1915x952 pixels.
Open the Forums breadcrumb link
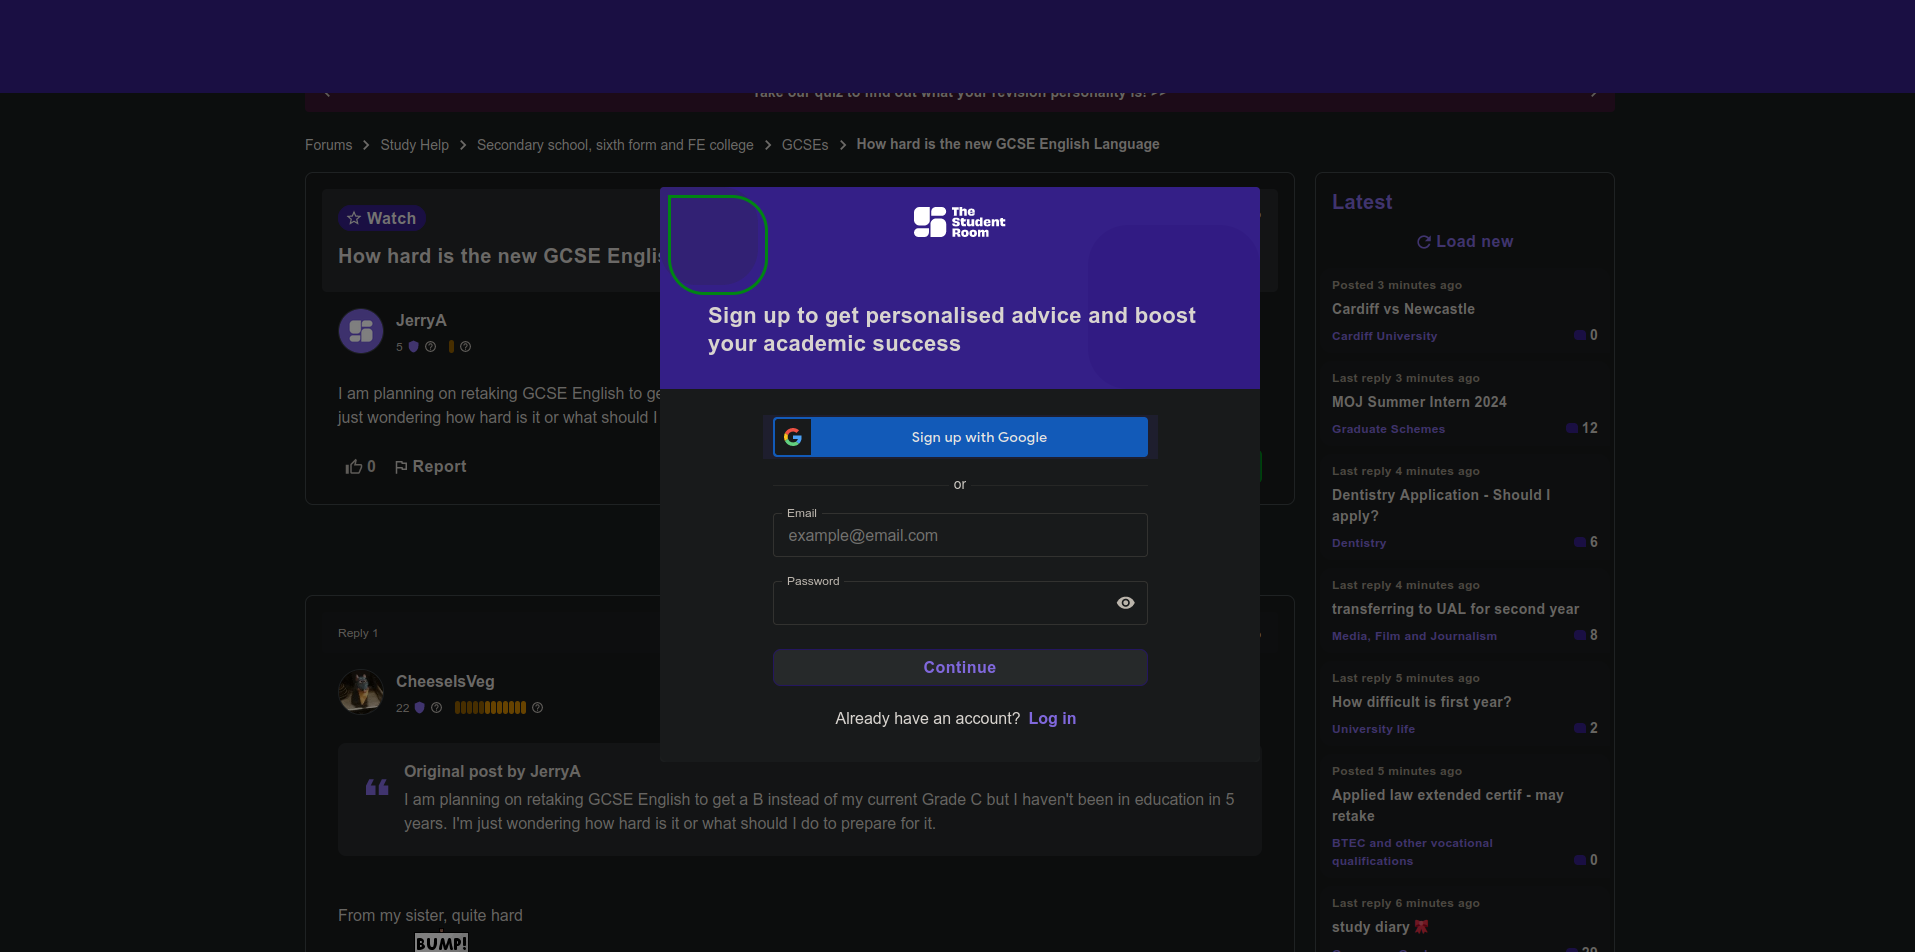tap(328, 144)
